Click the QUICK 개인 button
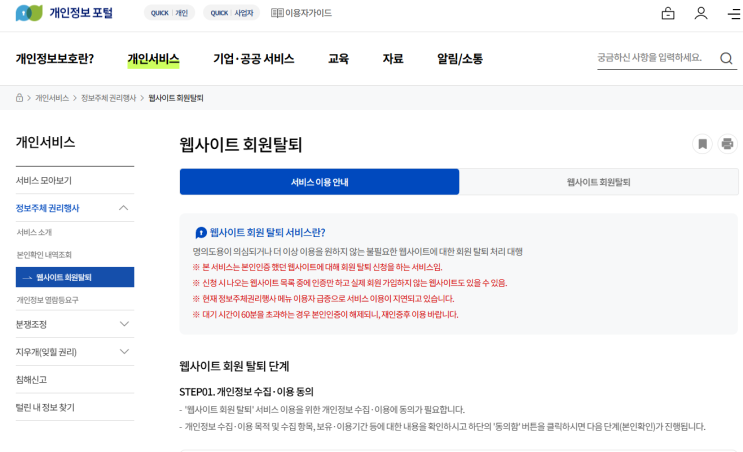Image resolution: width=743 pixels, height=452 pixels. click(x=169, y=13)
